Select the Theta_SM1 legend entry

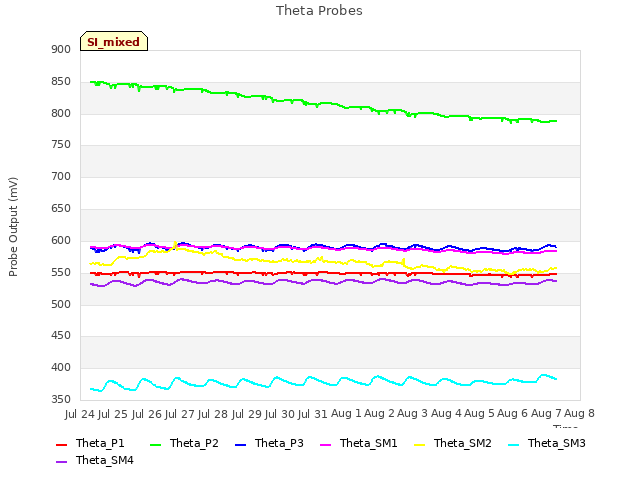pyautogui.click(x=359, y=443)
